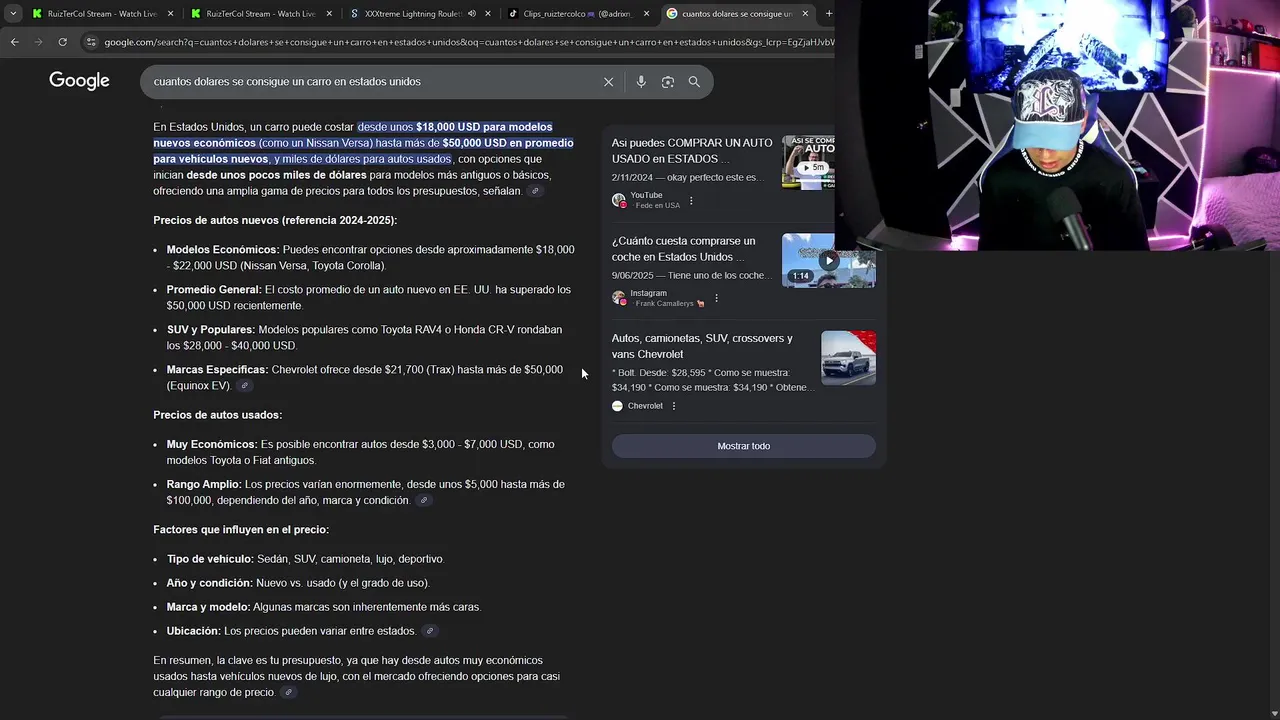Play the 1:14 Instagram video thumbnail
The image size is (1280, 720).
[x=829, y=260]
